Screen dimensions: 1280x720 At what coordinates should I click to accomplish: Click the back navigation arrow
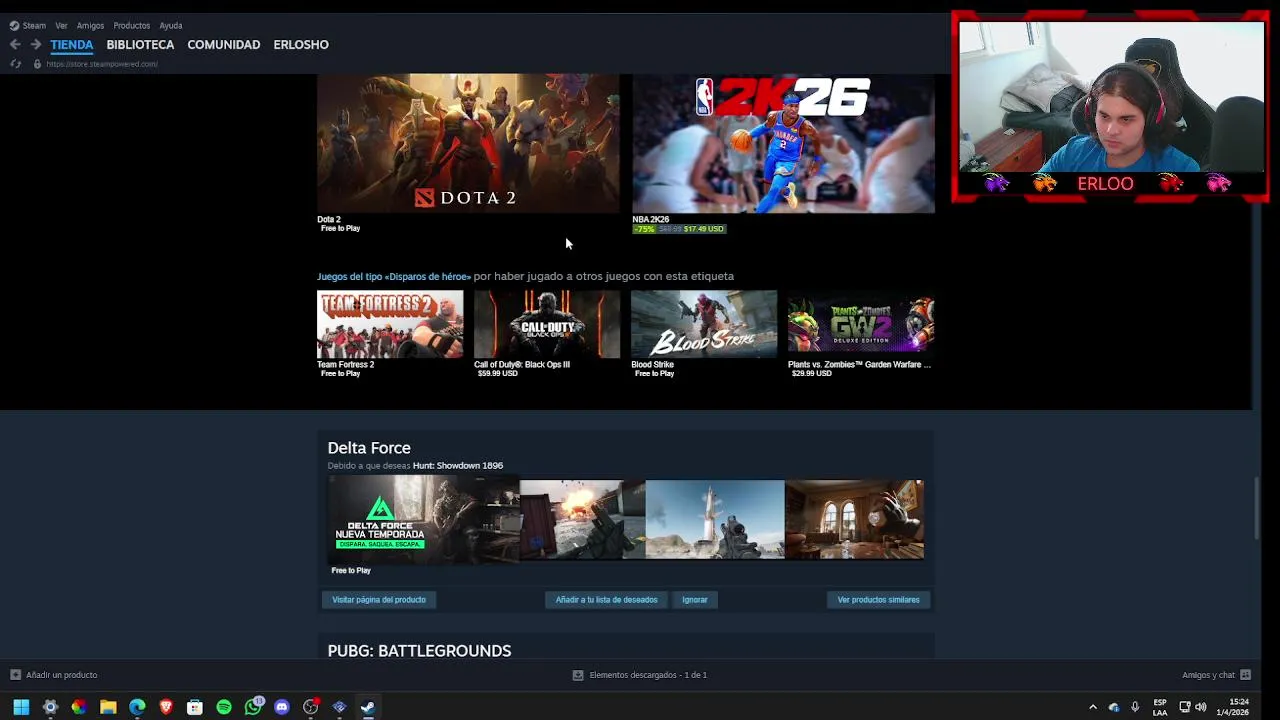(x=15, y=45)
